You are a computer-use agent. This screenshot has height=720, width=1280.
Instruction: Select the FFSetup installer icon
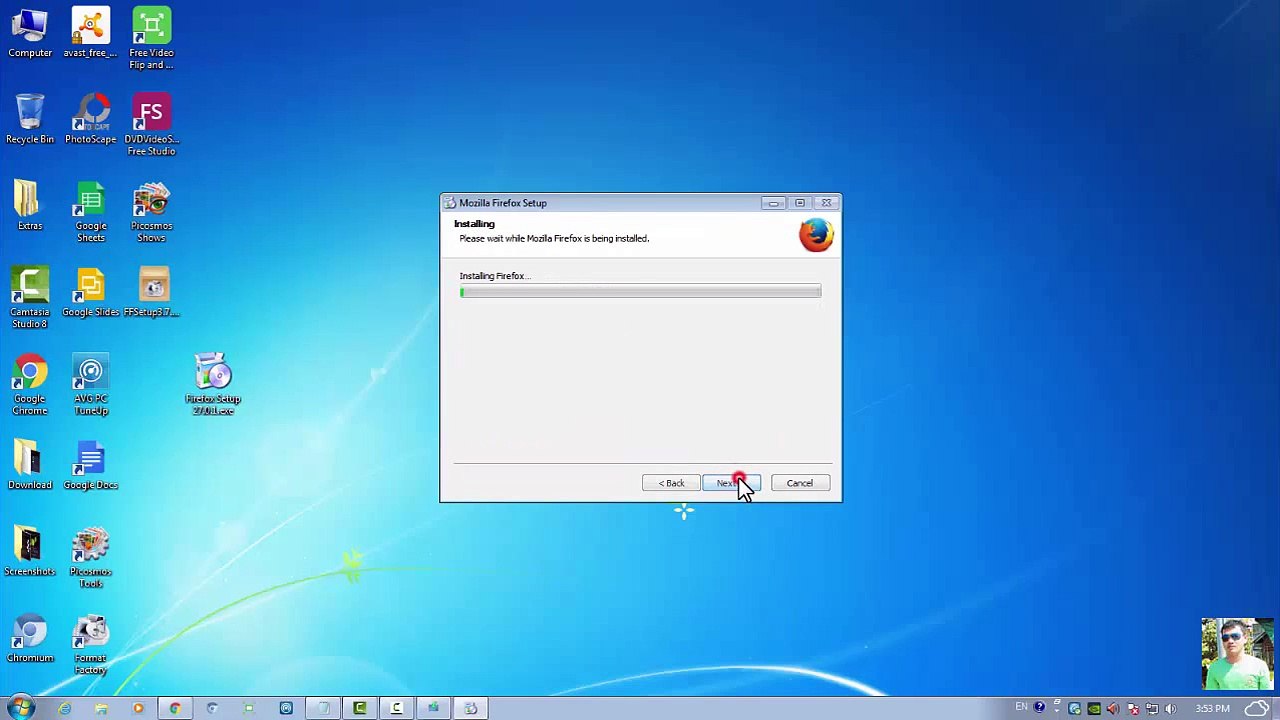(x=151, y=292)
